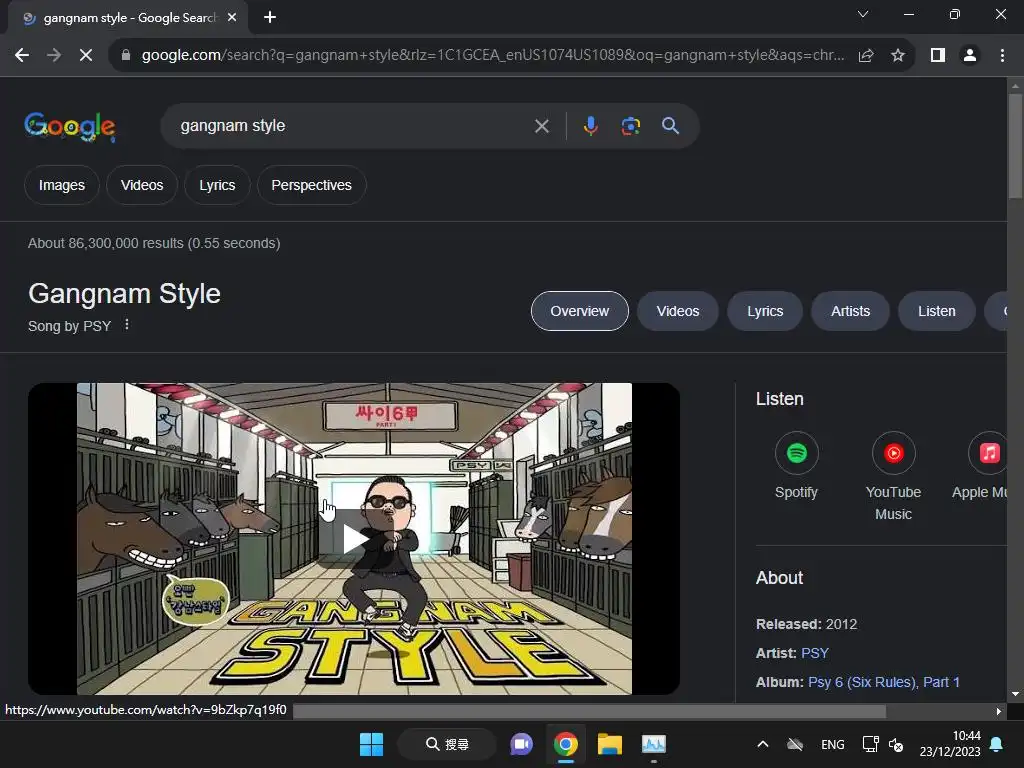
Task: Click the horizontal scrollbar at bottom
Action: click(x=589, y=712)
